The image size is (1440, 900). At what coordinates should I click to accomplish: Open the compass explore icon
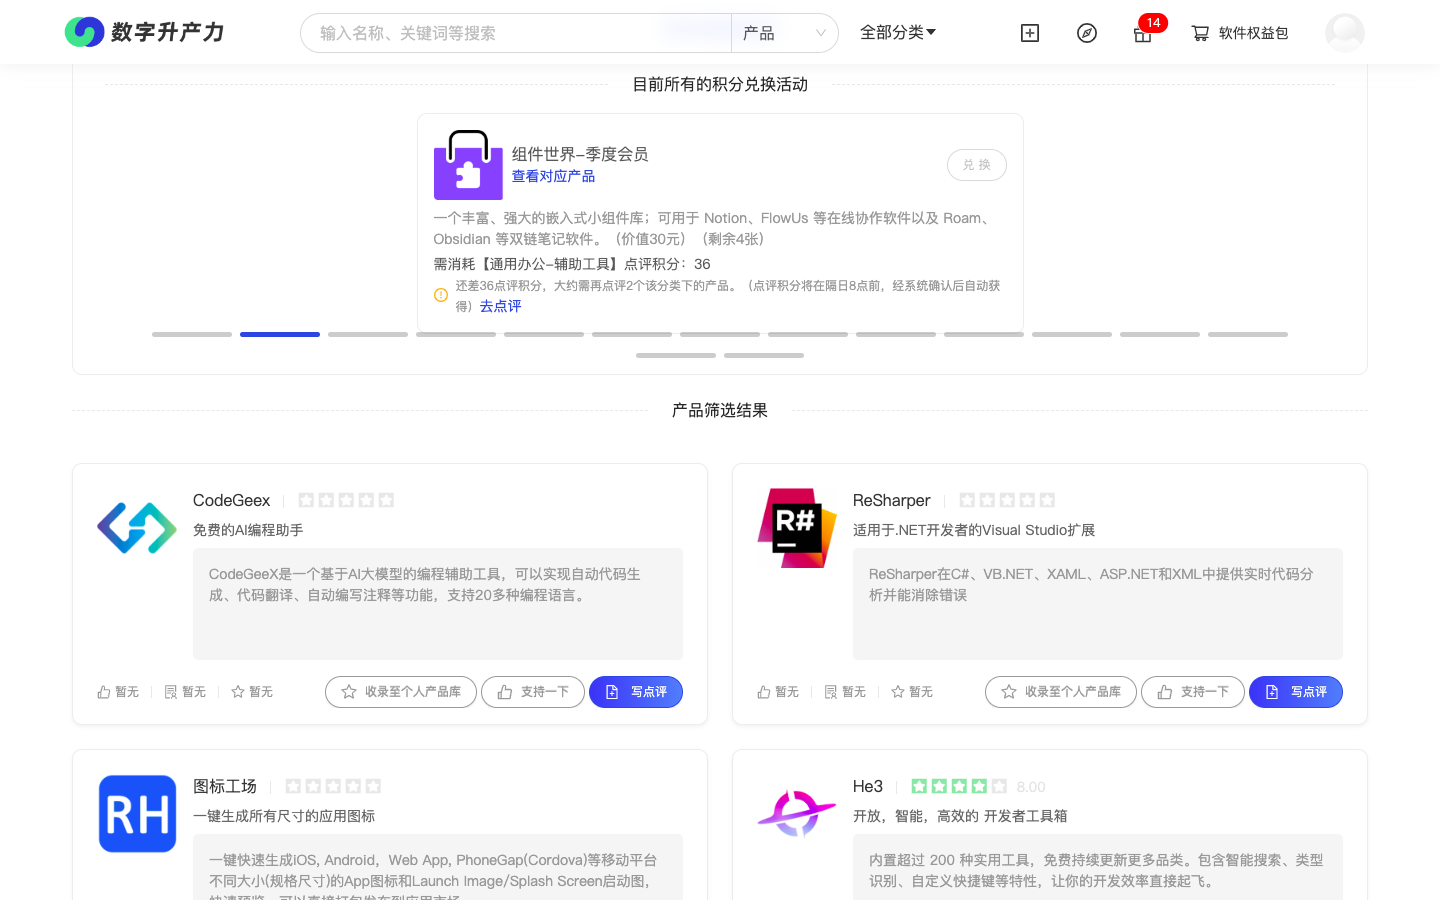pos(1087,33)
